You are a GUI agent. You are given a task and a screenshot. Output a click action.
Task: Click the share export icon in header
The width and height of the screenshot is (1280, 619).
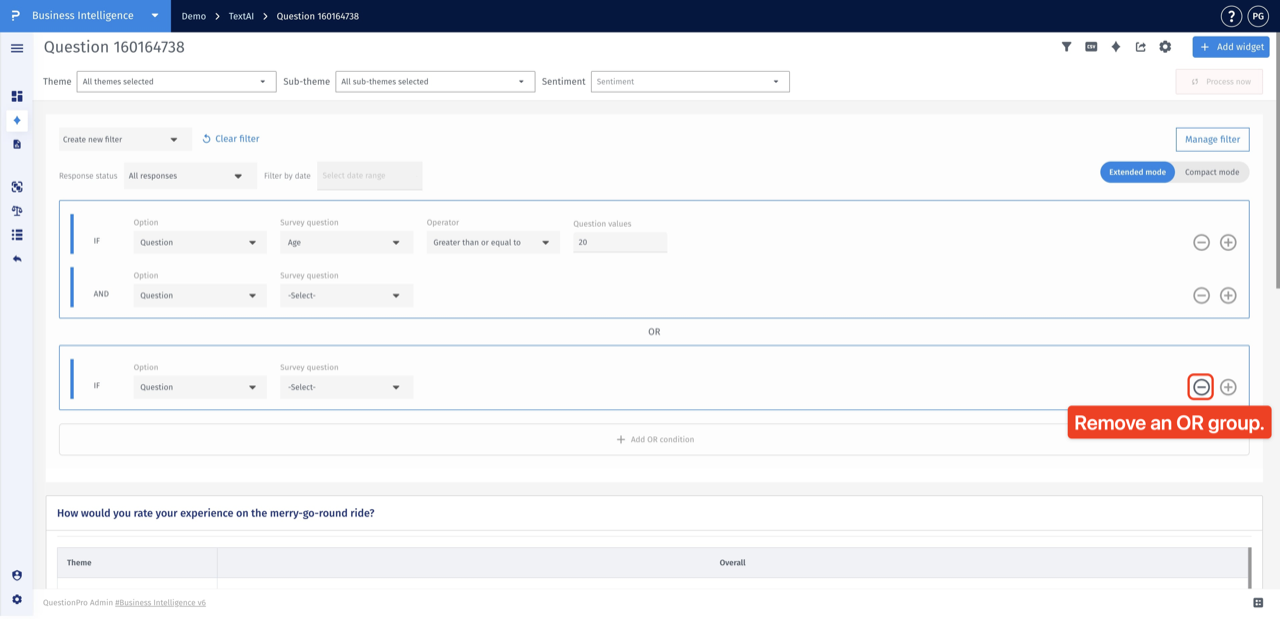[1140, 47]
